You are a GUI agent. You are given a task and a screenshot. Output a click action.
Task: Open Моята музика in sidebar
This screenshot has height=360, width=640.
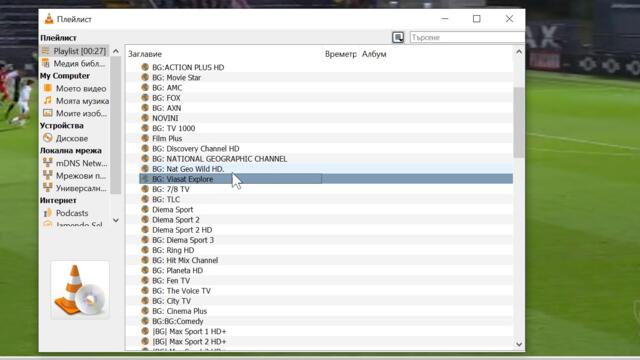click(75, 101)
